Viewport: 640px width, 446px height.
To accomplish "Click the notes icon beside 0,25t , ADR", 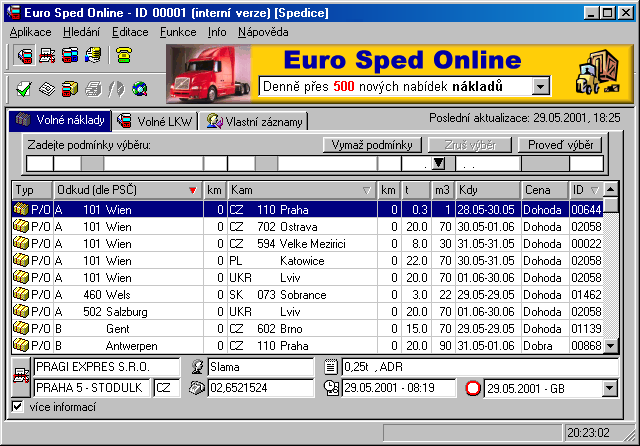I will [x=331, y=367].
